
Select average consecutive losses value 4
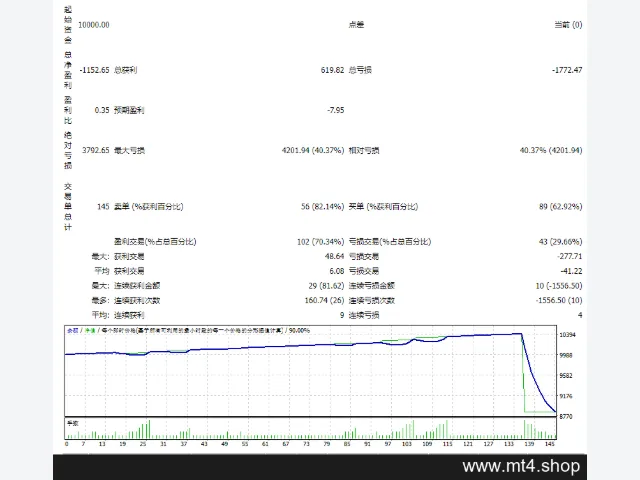580,315
